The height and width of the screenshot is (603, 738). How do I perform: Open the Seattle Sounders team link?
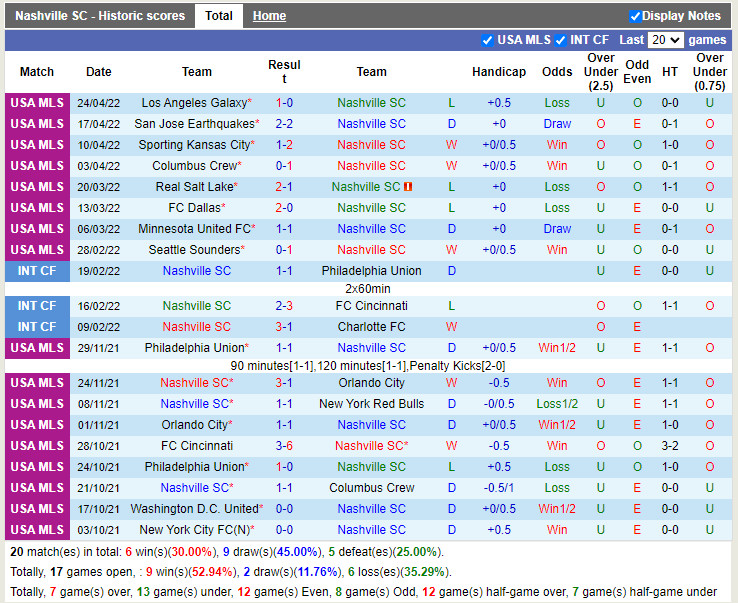tap(194, 250)
